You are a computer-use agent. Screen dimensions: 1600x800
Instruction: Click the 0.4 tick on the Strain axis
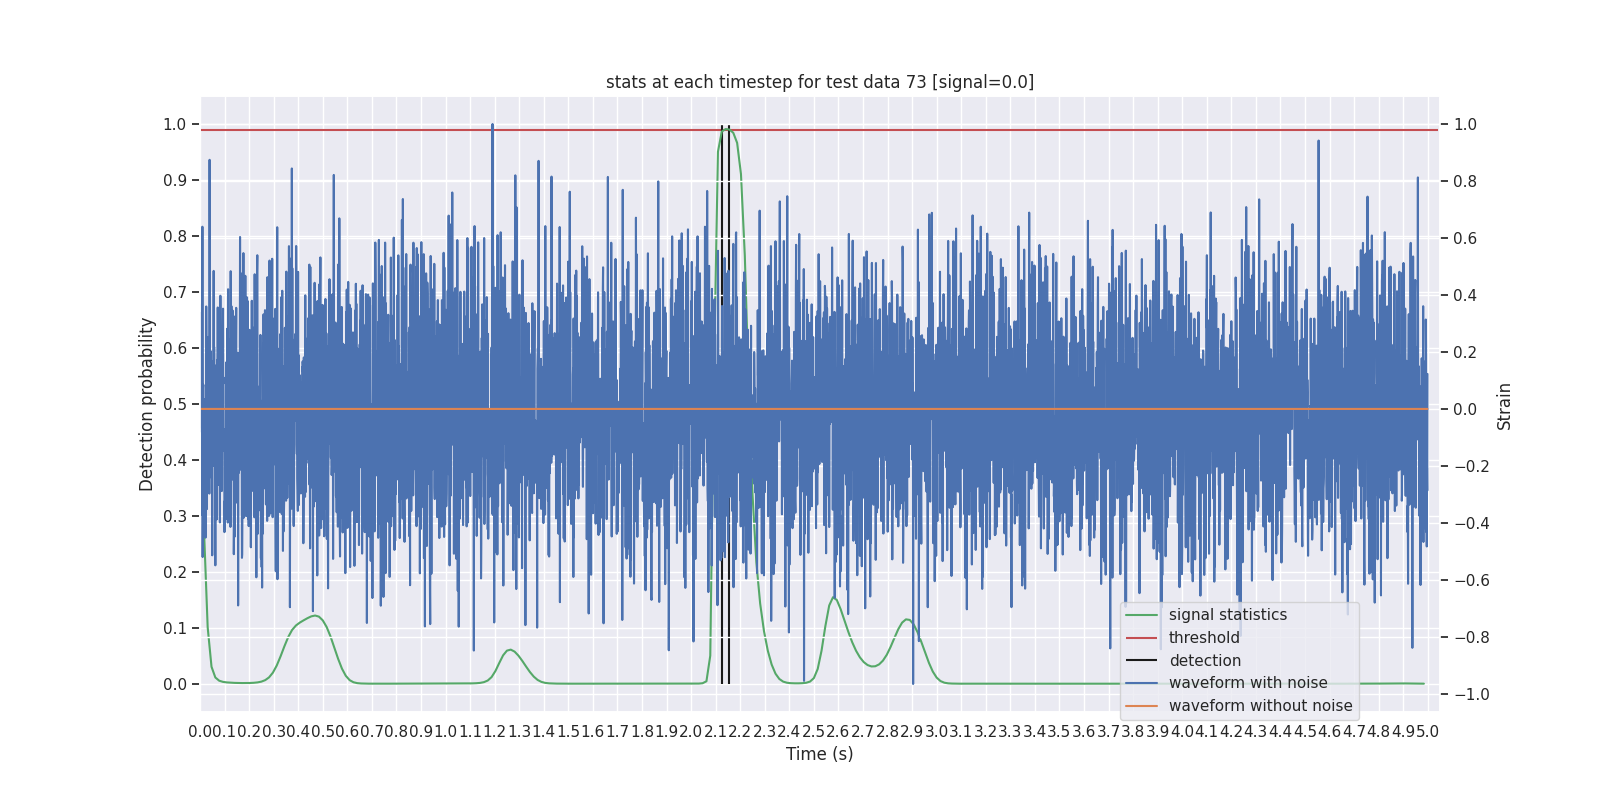(1465, 296)
